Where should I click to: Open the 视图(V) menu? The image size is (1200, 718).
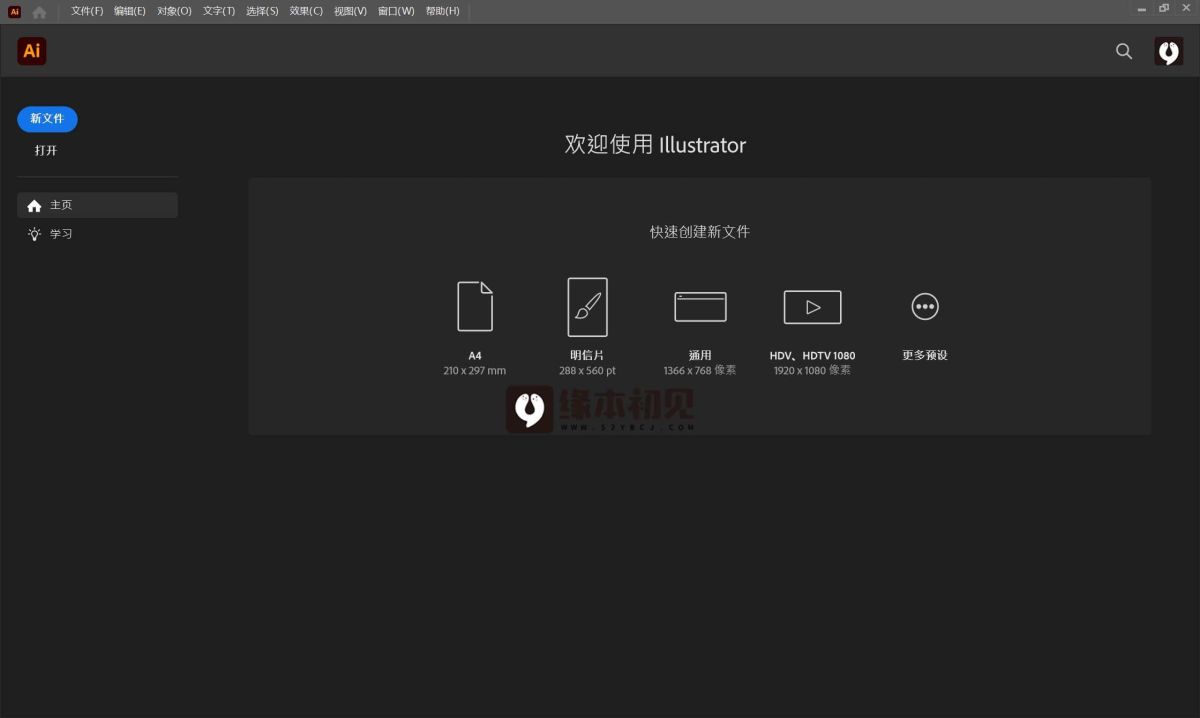click(350, 11)
